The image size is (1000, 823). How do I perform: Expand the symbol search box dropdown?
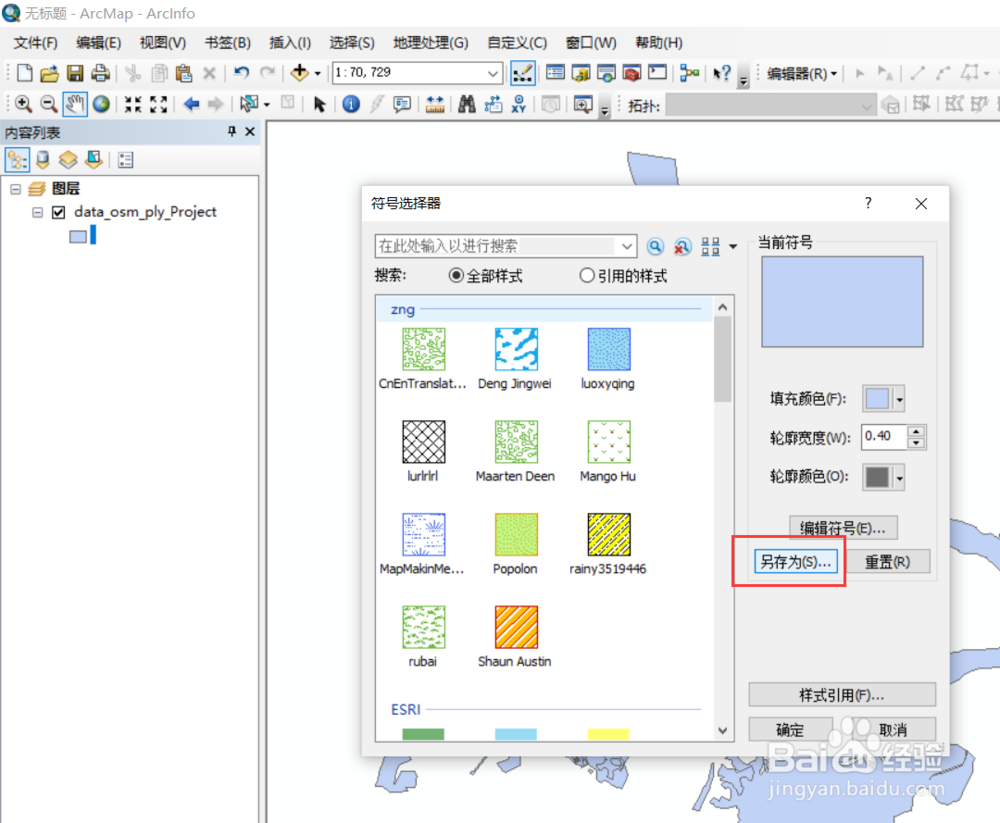(x=626, y=246)
